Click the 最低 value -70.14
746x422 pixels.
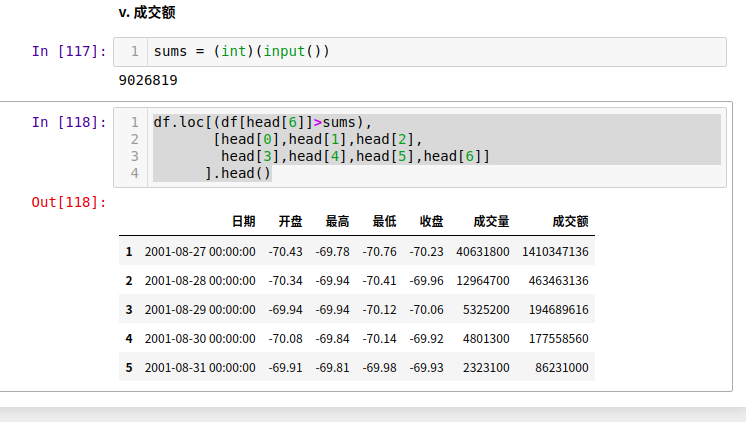pyautogui.click(x=380, y=339)
